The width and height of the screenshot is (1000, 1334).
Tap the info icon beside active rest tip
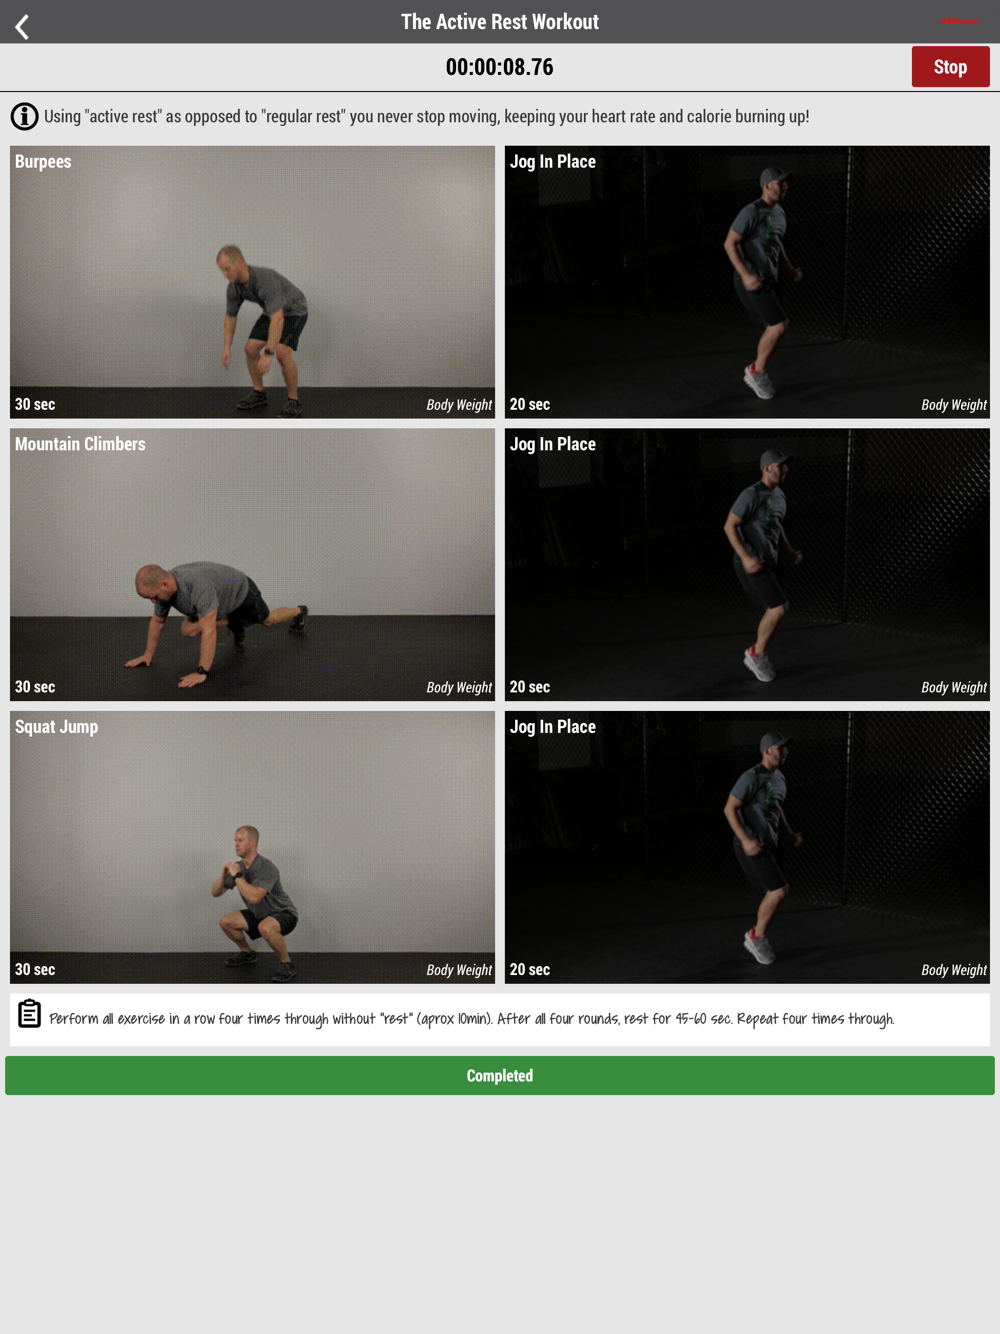coord(25,116)
